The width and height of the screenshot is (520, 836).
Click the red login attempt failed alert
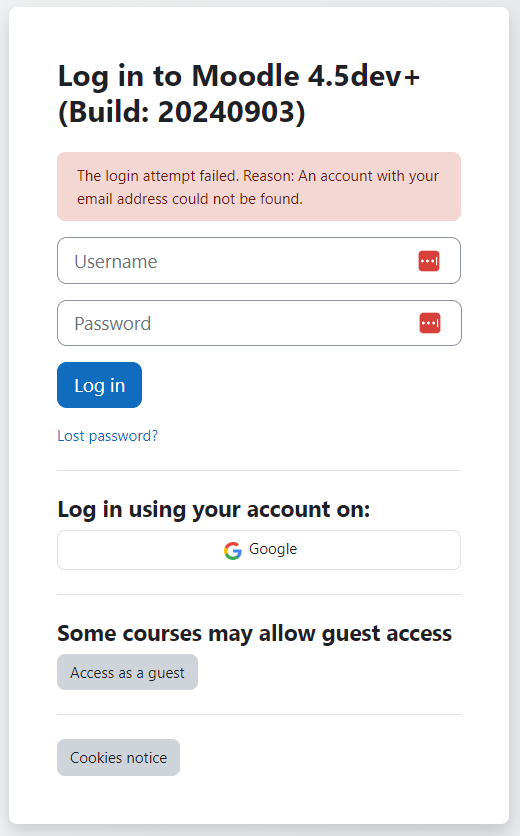pyautogui.click(x=259, y=187)
